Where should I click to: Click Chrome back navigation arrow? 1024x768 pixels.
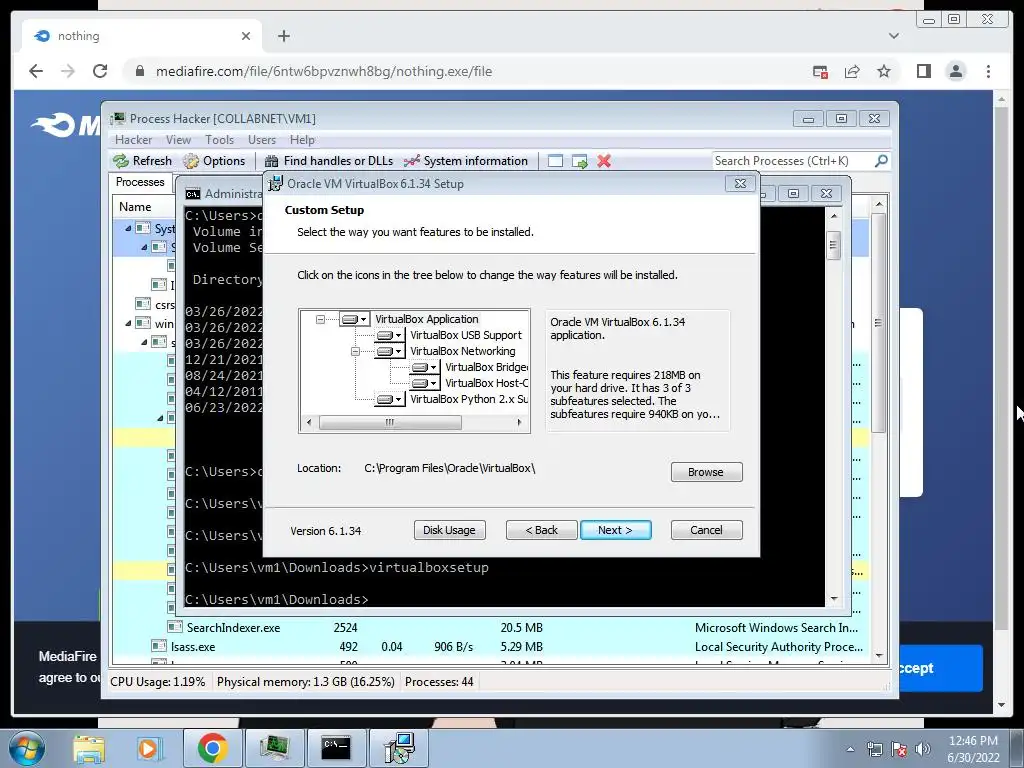36,71
